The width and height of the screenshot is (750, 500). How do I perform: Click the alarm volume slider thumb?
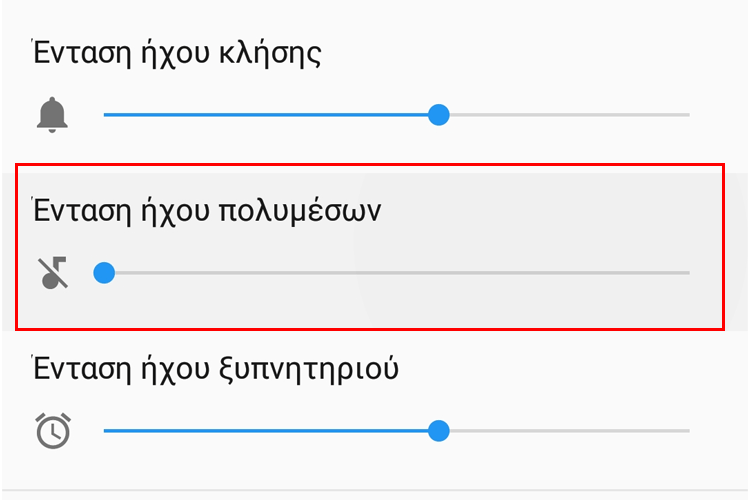[437, 431]
